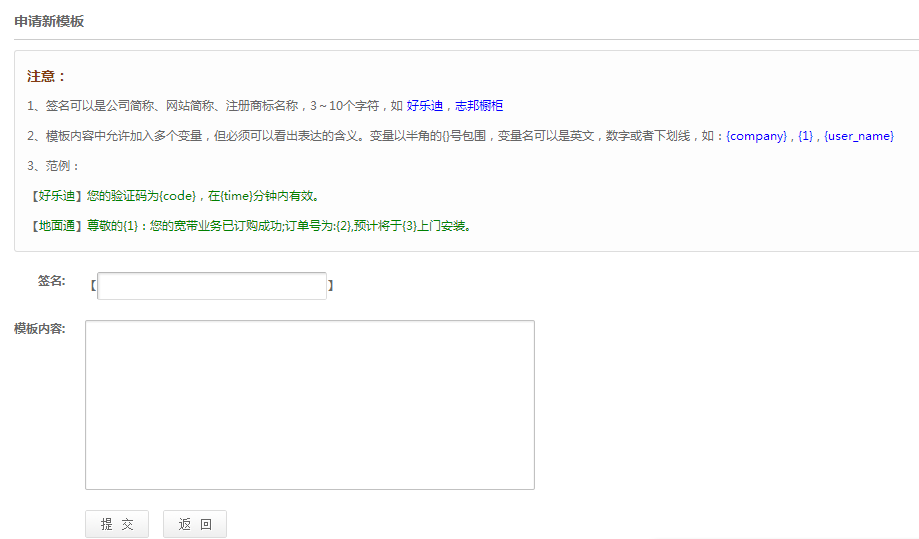Image resolution: width=919 pixels, height=539 pixels.
Task: Click the {1} variable example in rule 2
Action: (x=805, y=136)
